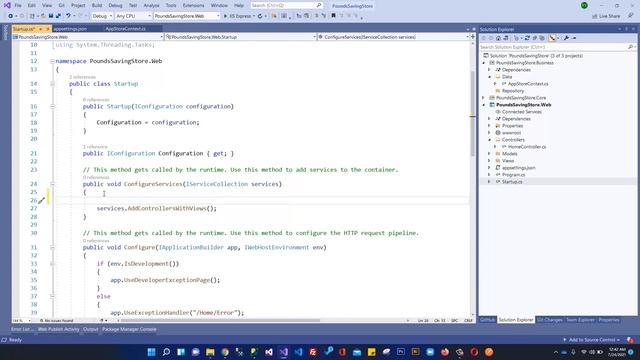Click the Save All toolbar icon
The height and width of the screenshot is (360, 640).
tap(58, 16)
